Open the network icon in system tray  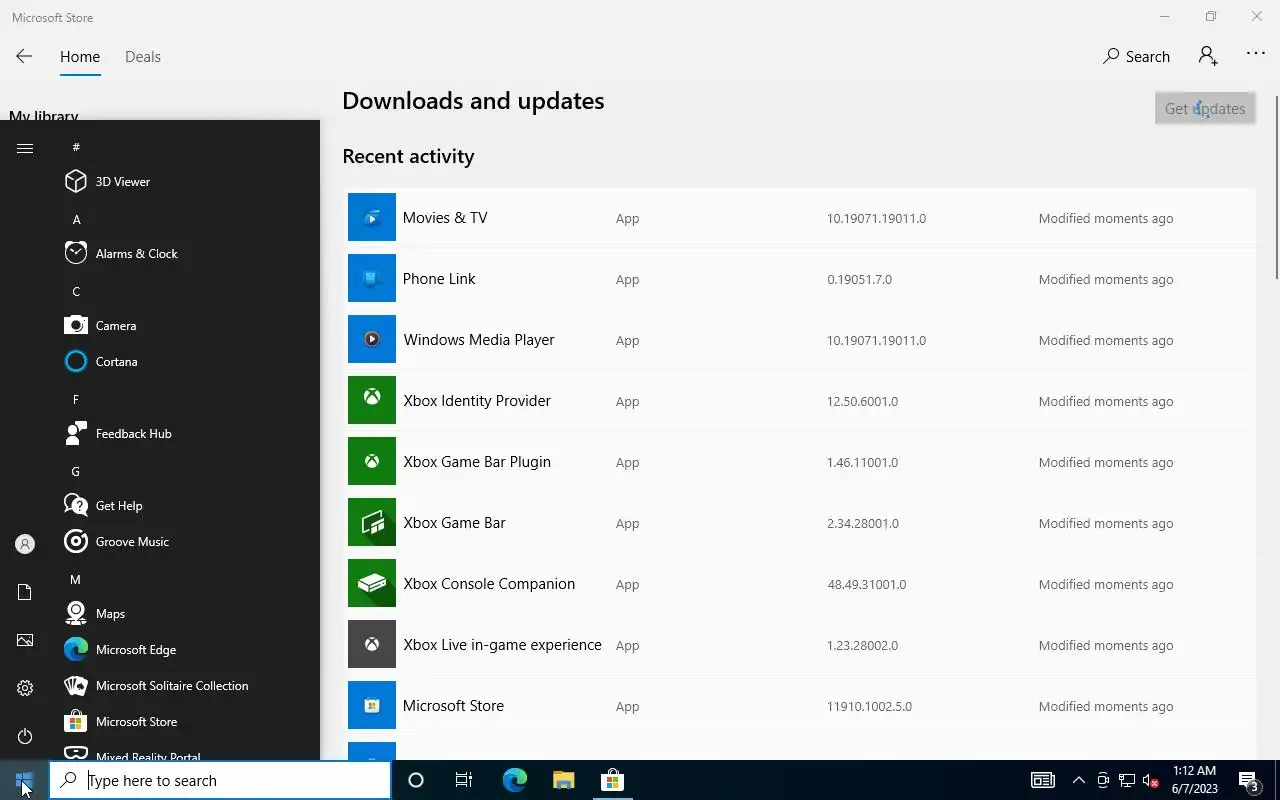coord(1127,780)
